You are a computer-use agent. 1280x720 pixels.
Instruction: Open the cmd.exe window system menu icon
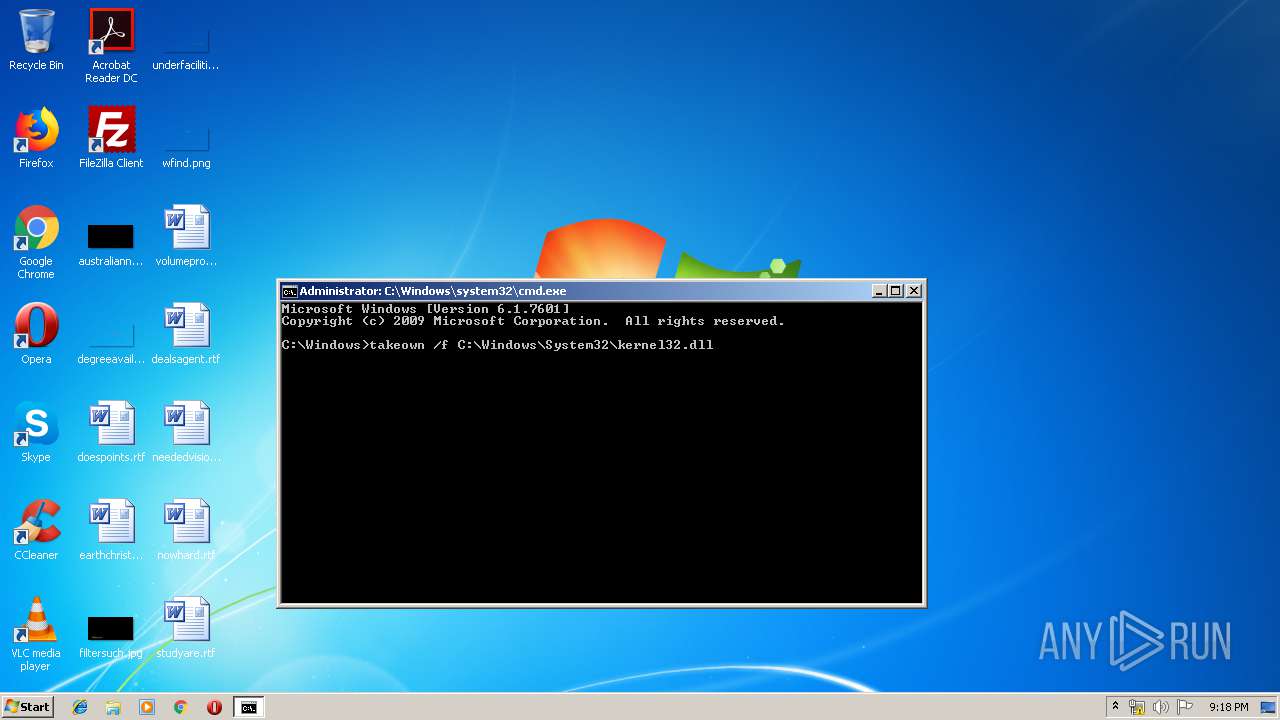289,291
